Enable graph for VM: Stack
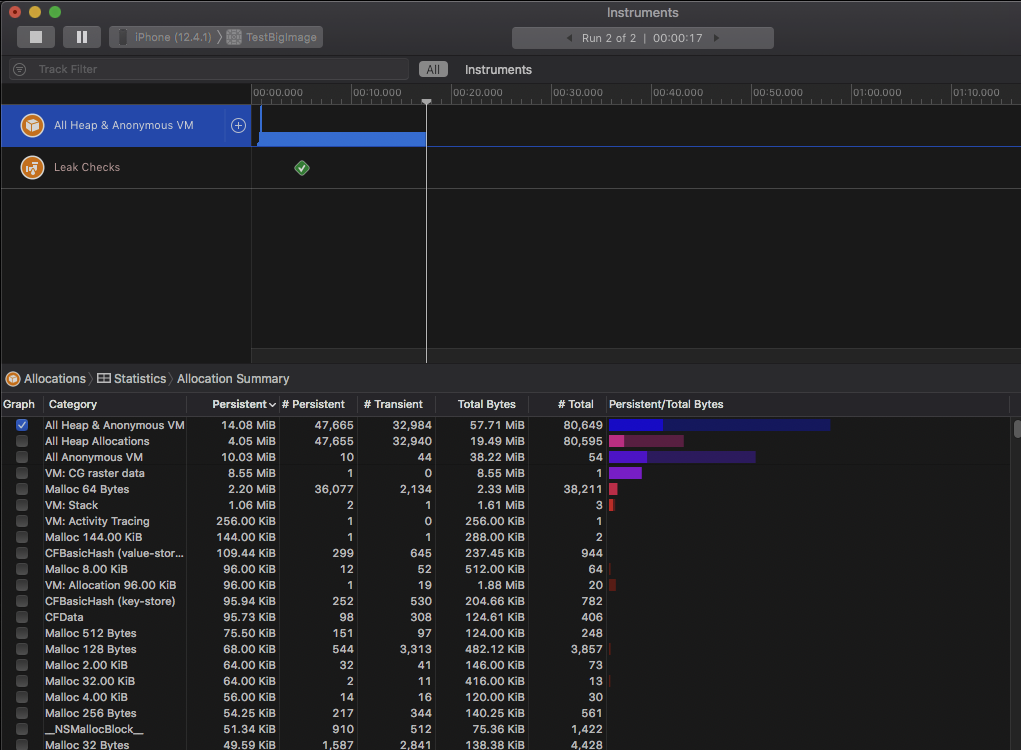This screenshot has height=750, width=1021. point(22,505)
